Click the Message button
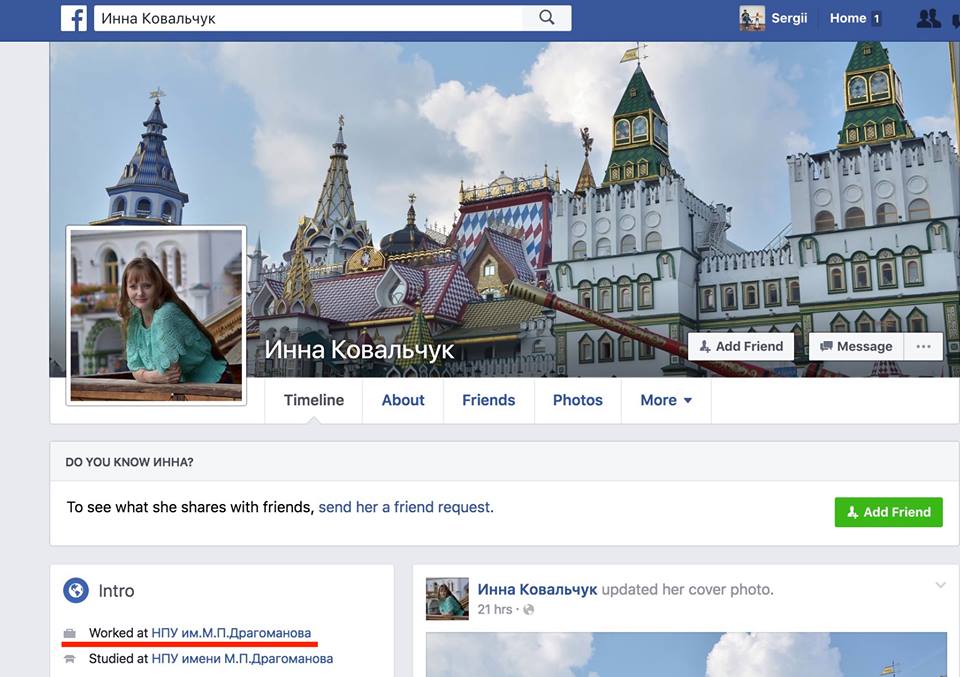Image resolution: width=960 pixels, height=677 pixels. (x=856, y=346)
